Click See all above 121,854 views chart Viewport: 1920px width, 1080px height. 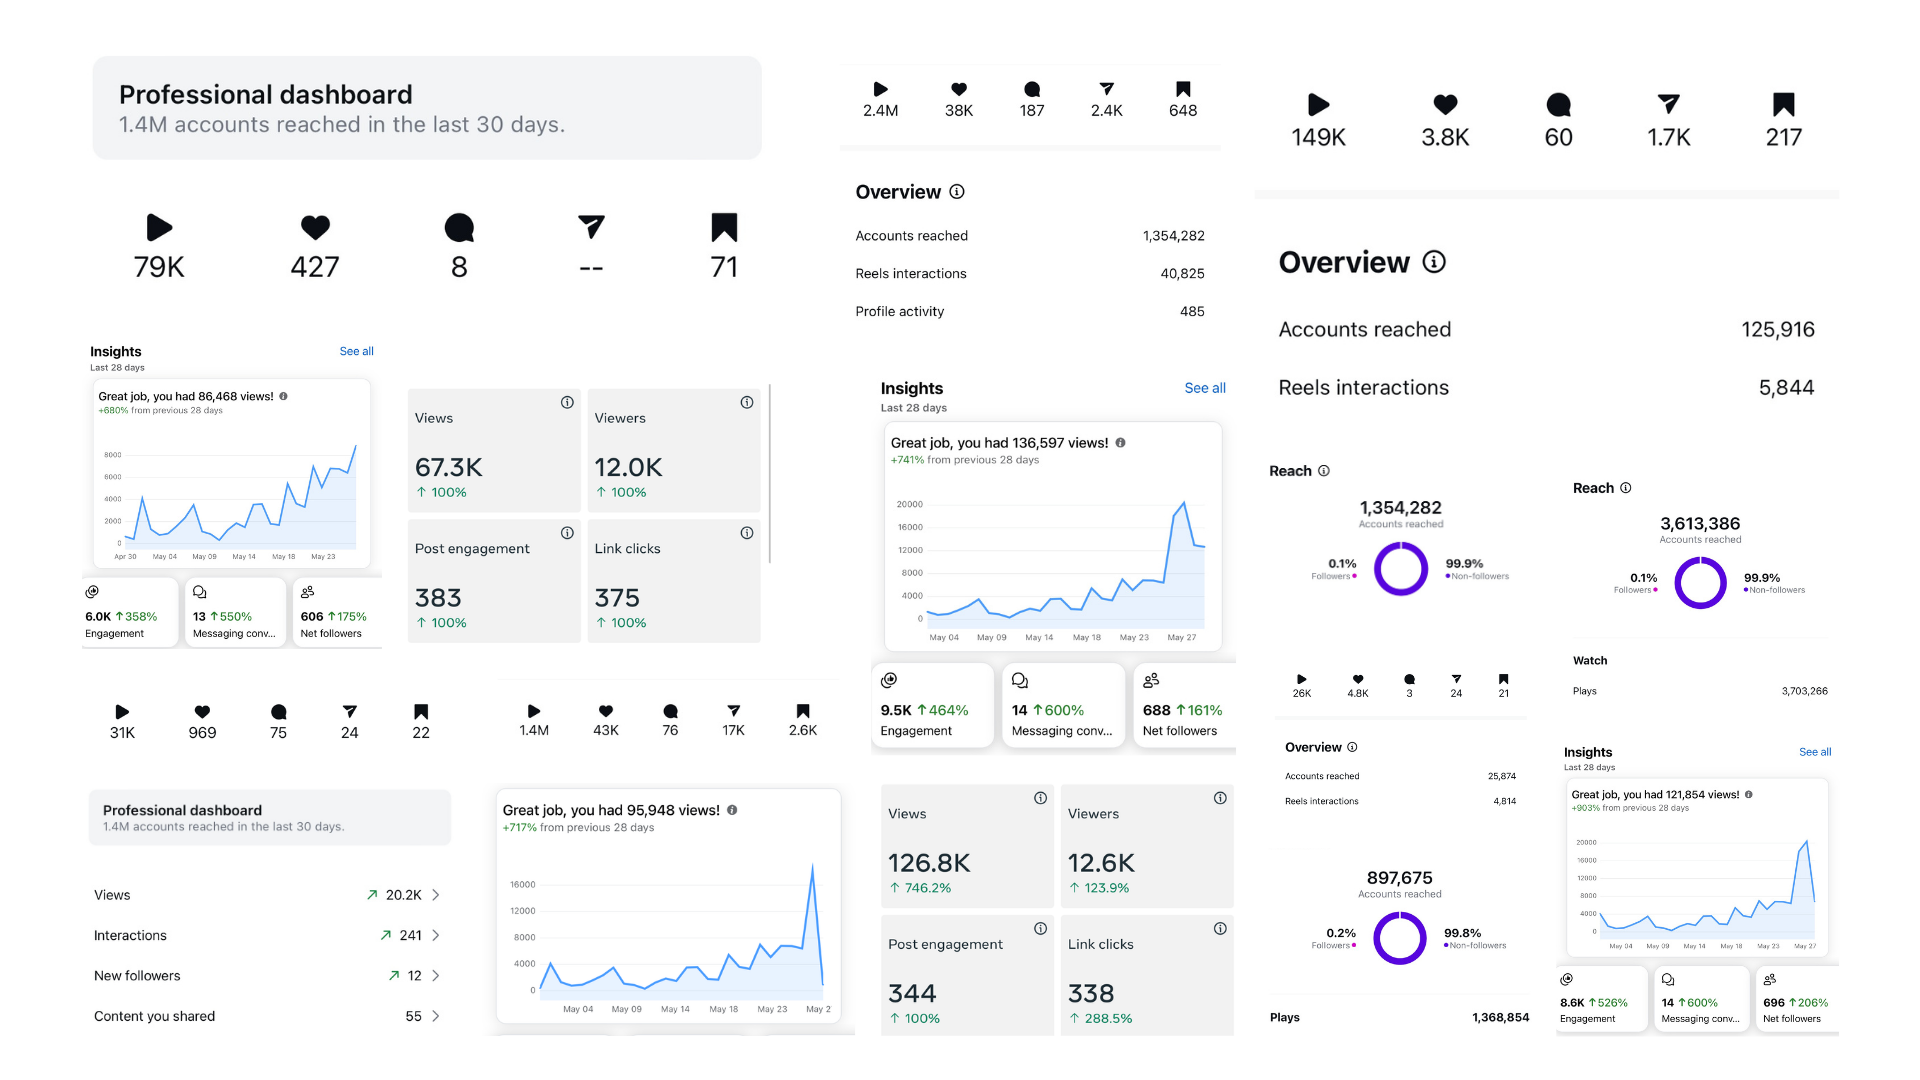point(1814,752)
